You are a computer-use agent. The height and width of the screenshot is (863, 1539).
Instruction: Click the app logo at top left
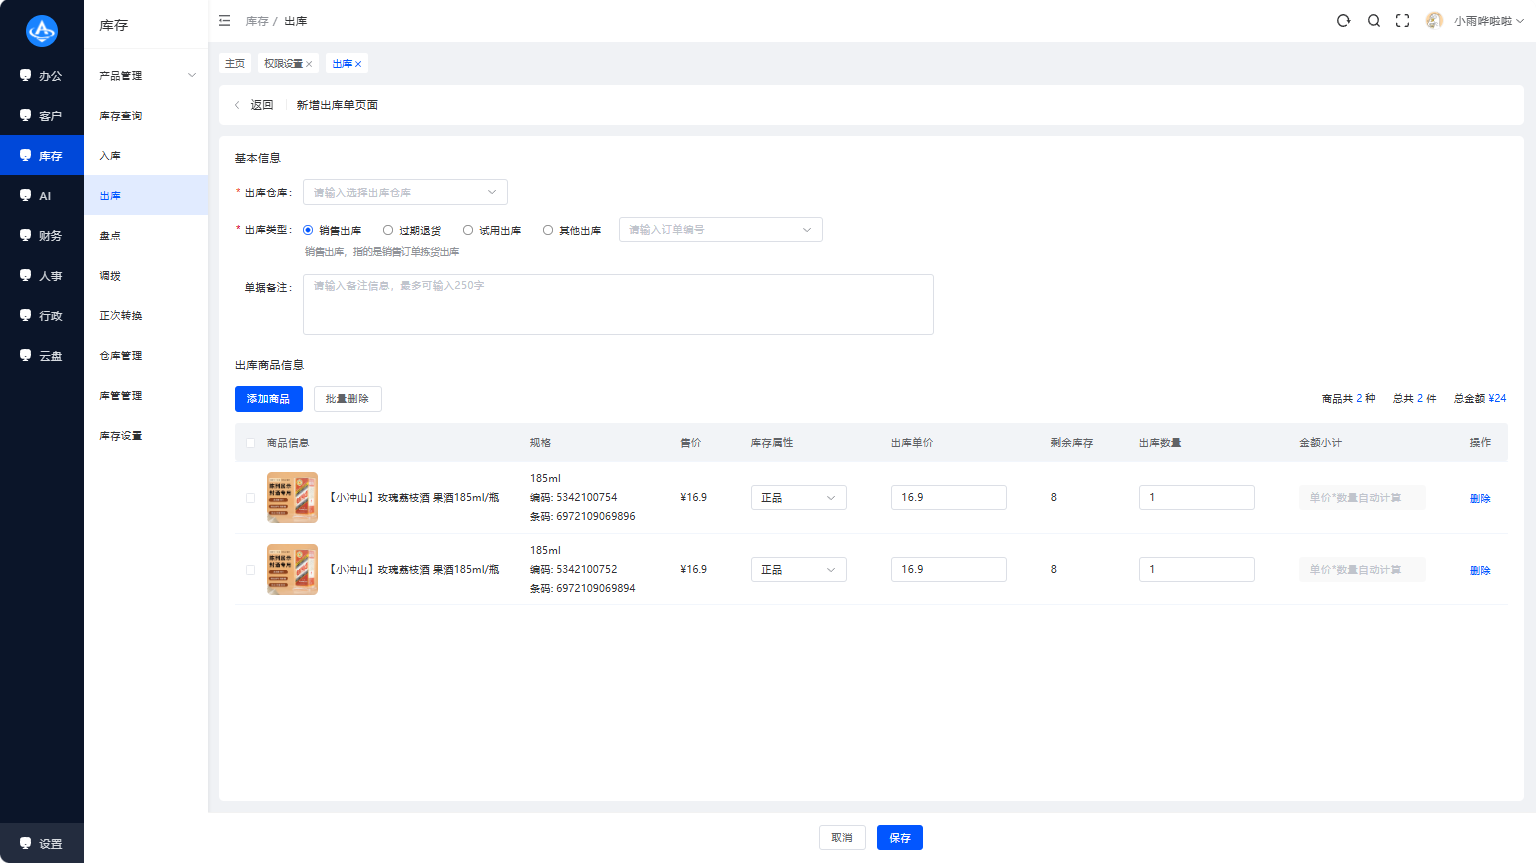click(42, 31)
